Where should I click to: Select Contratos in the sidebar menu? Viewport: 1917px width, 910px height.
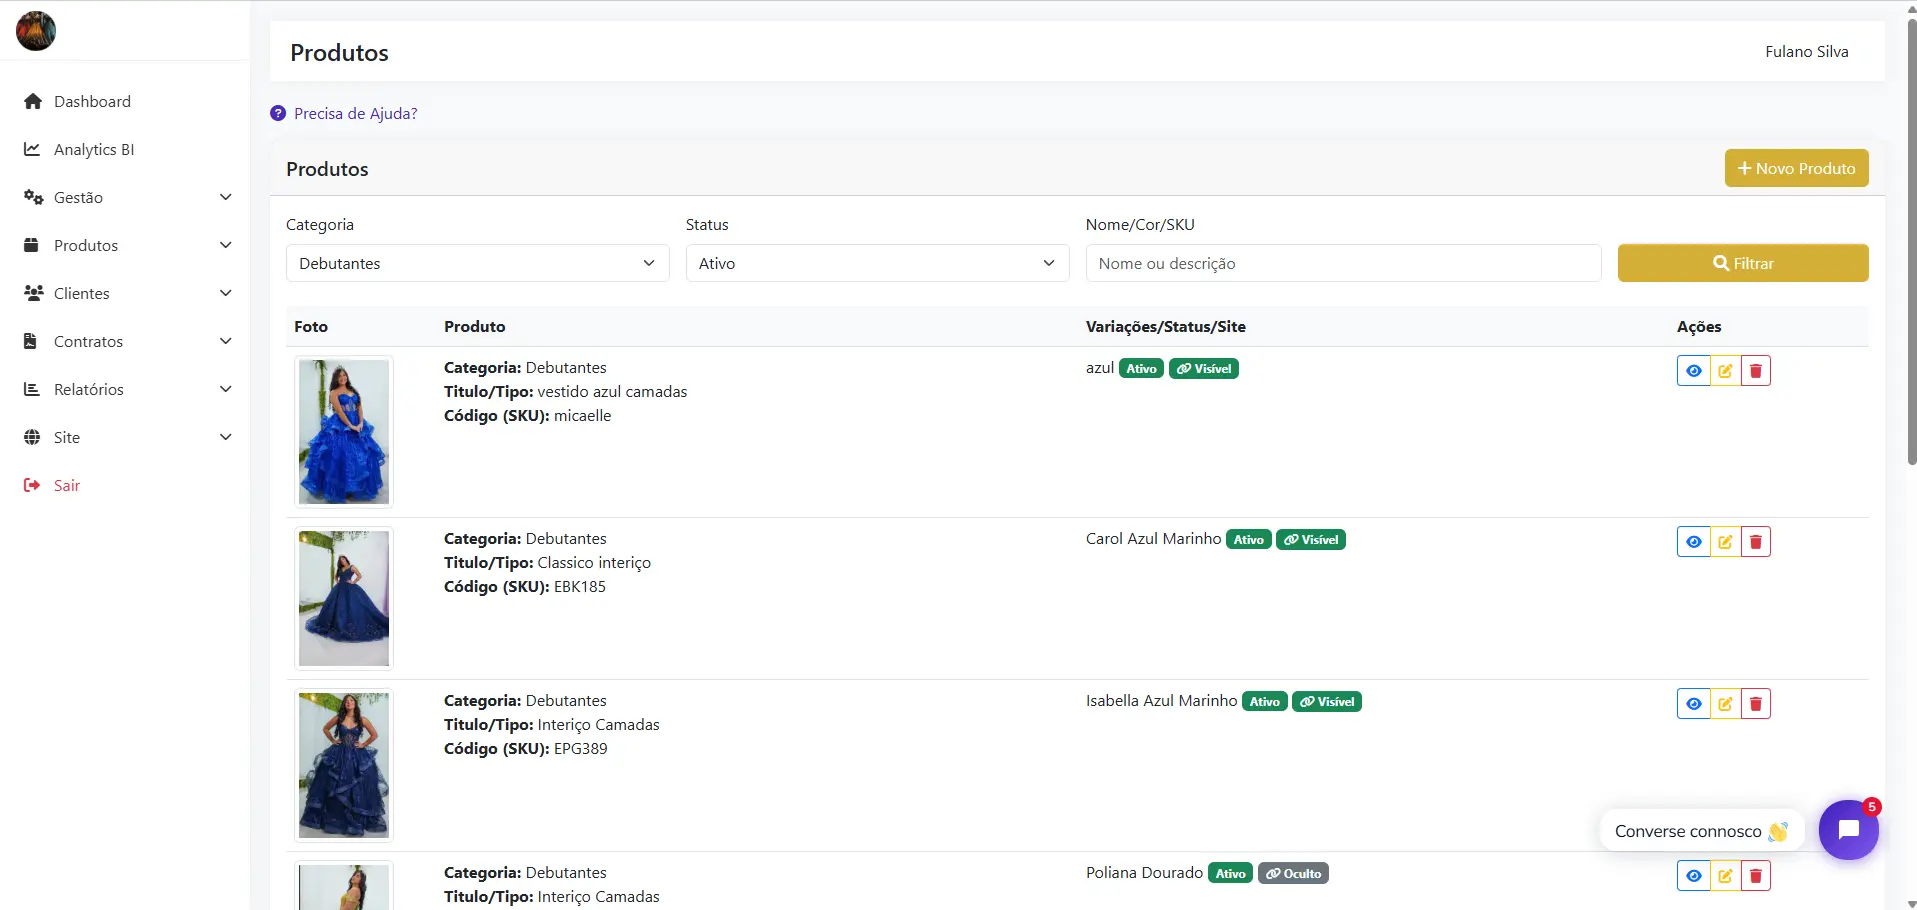tap(88, 341)
